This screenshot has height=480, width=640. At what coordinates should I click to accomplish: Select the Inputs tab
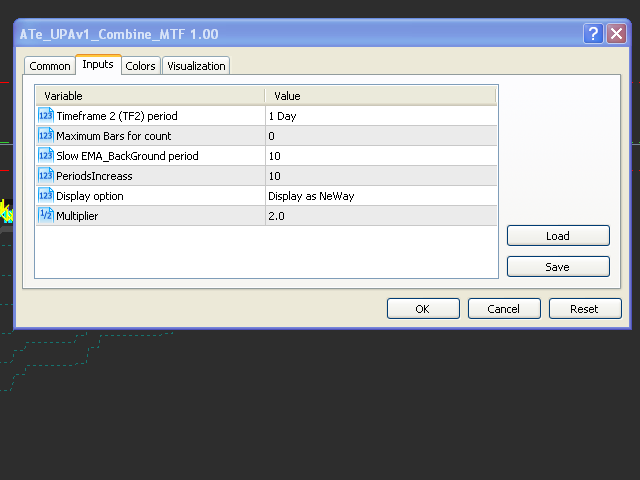[98, 65]
